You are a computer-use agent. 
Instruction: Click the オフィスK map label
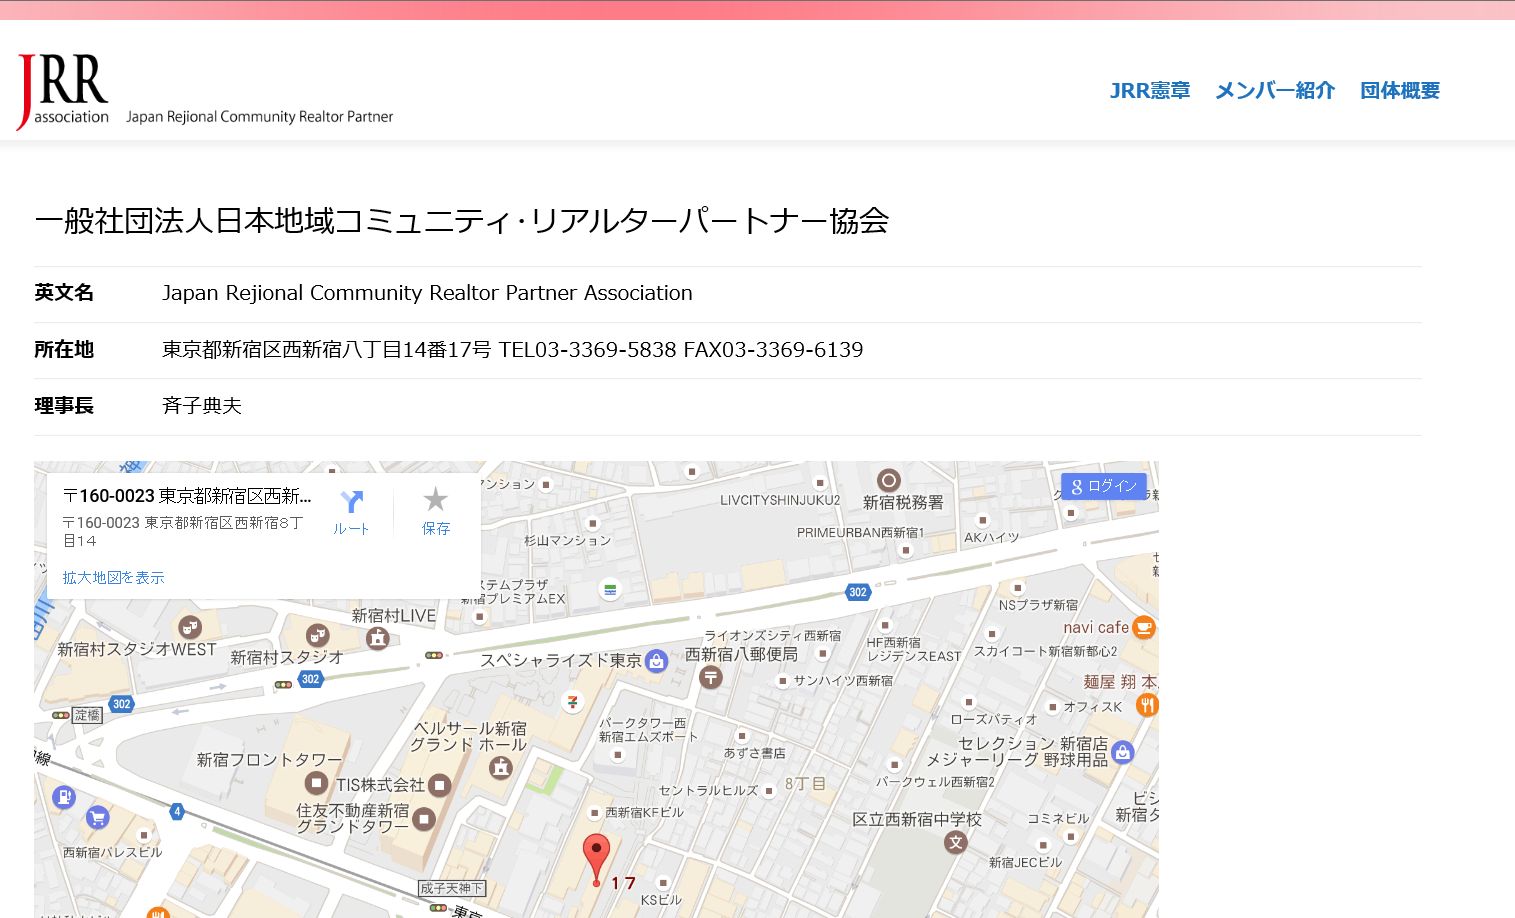click(1092, 706)
